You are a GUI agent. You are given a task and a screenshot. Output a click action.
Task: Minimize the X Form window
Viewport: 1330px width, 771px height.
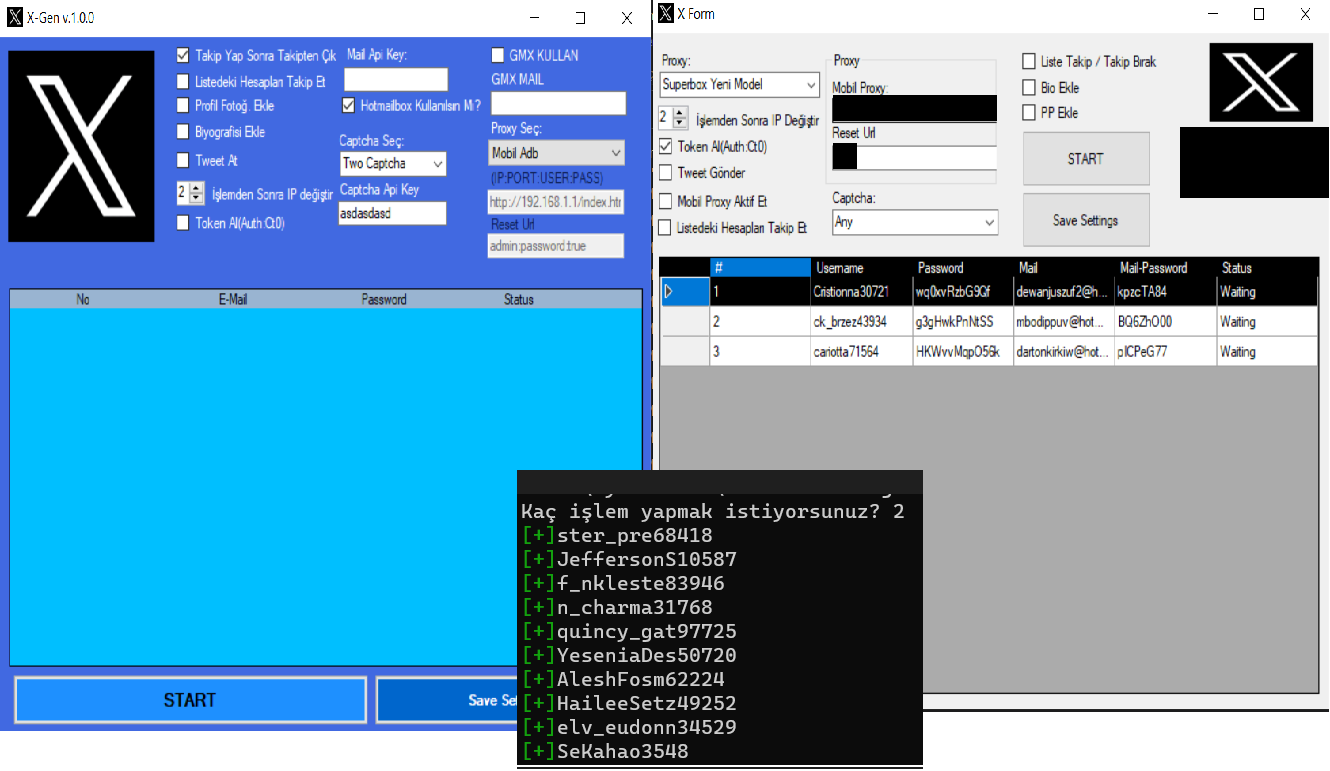pos(1213,14)
